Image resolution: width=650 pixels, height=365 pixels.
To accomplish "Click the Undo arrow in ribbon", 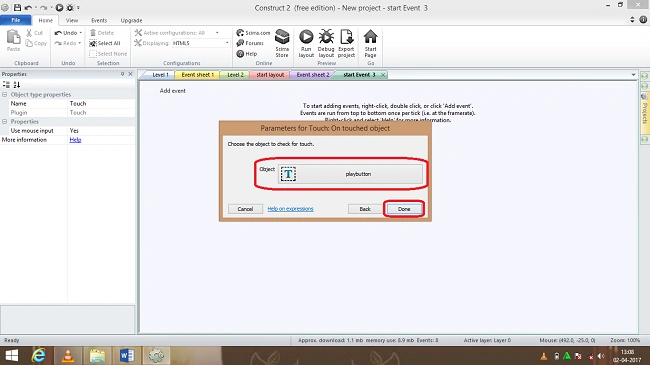I will 58,33.
